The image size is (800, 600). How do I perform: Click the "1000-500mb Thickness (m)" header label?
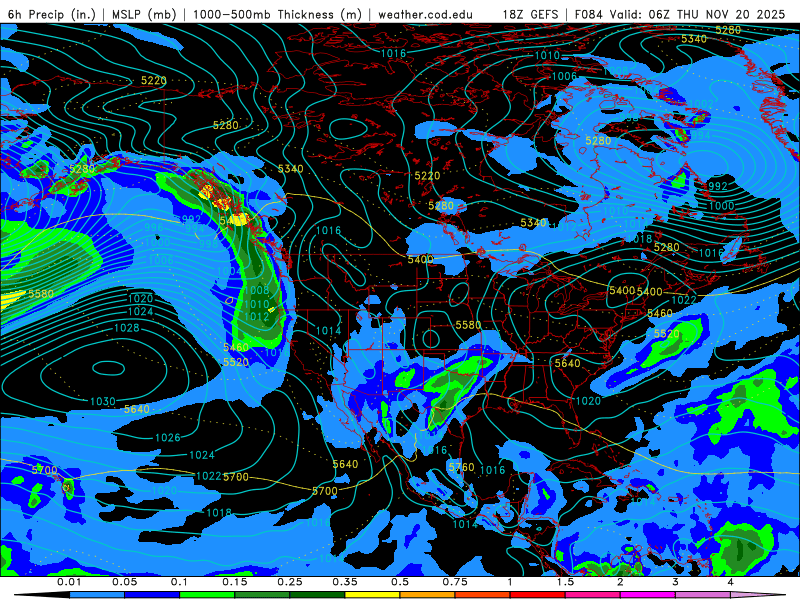point(278,14)
